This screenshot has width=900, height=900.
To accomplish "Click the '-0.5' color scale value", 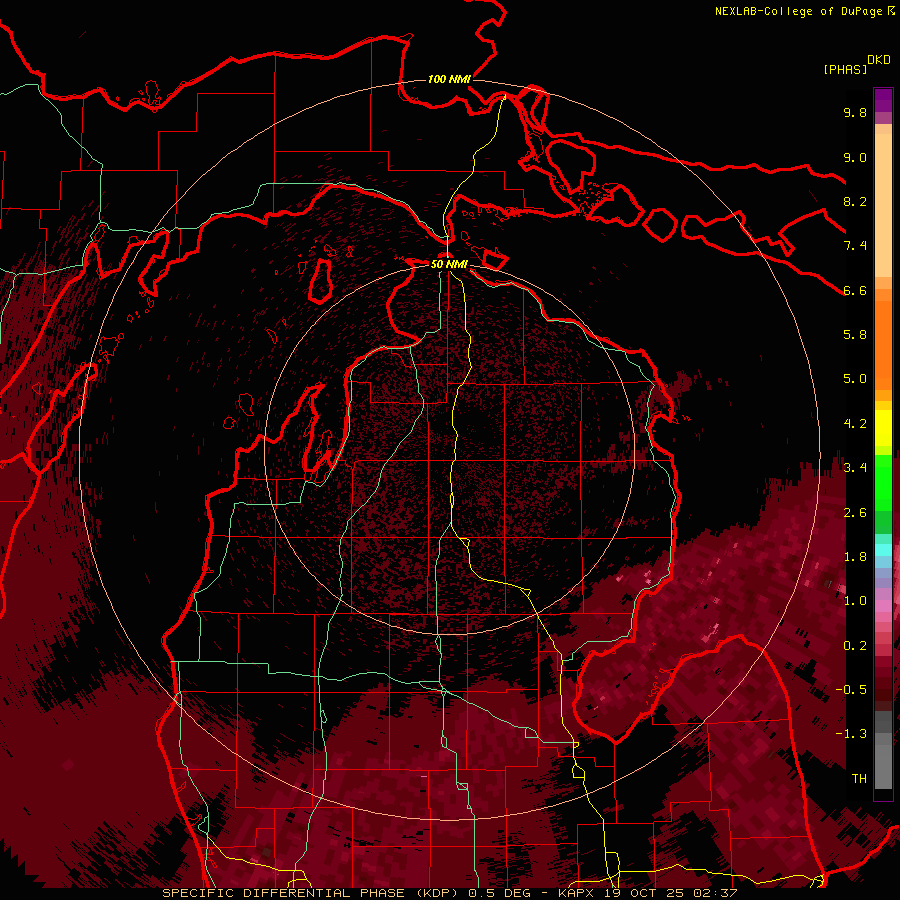I will (x=851, y=690).
